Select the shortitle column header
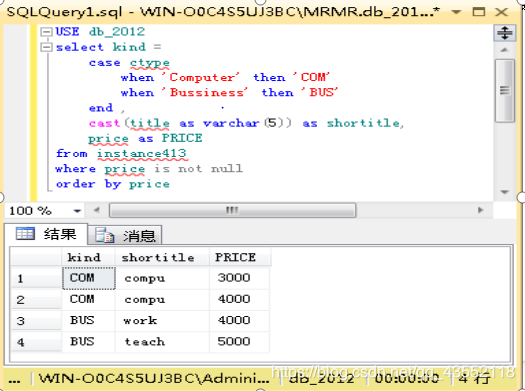Viewport: 525px width, 391px height. [x=162, y=257]
